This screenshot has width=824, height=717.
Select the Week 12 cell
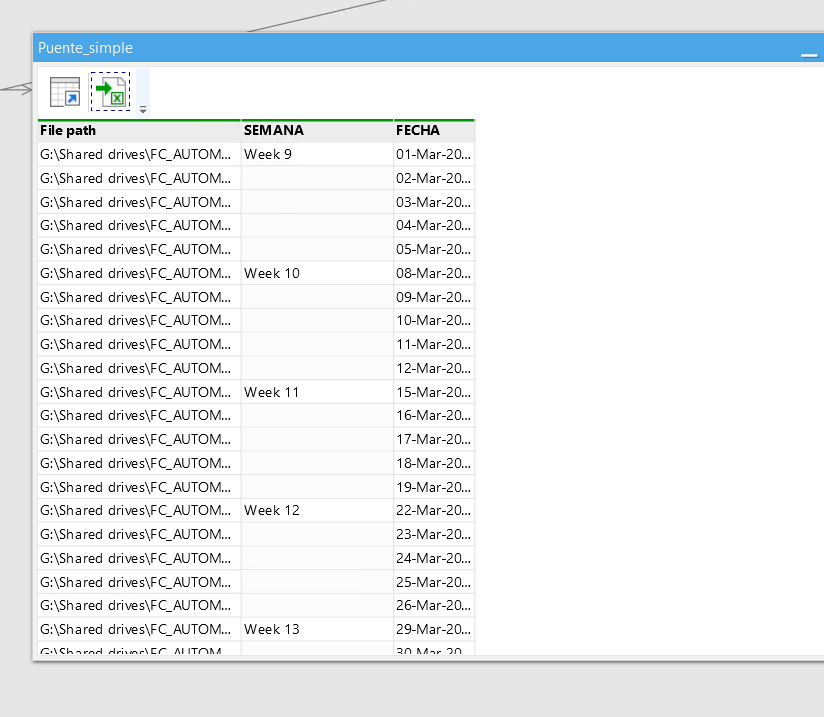tap(317, 510)
